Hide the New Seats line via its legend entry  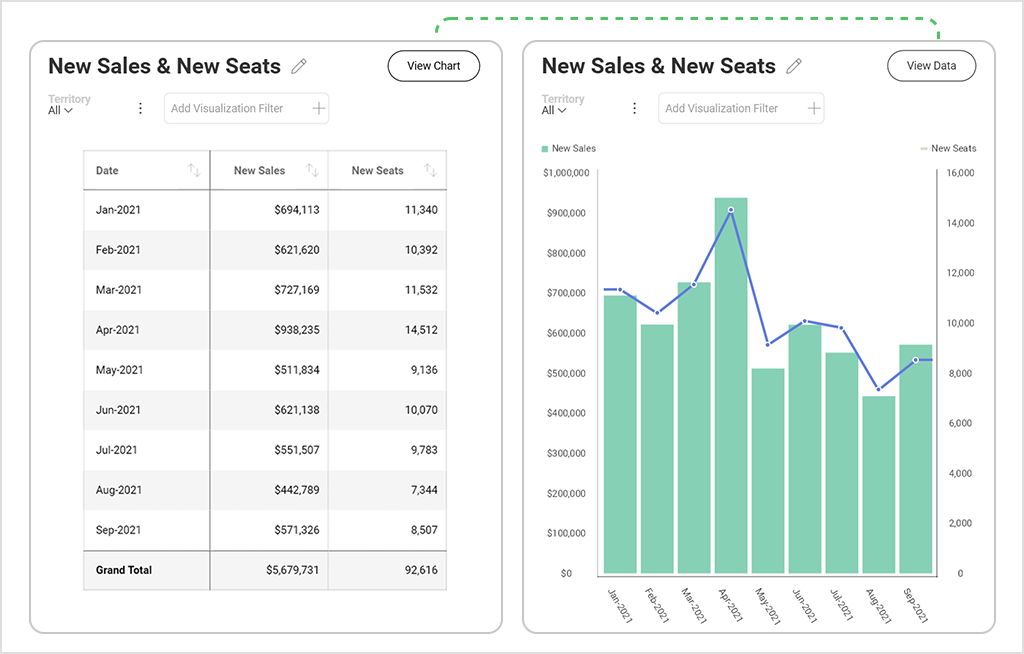click(948, 147)
